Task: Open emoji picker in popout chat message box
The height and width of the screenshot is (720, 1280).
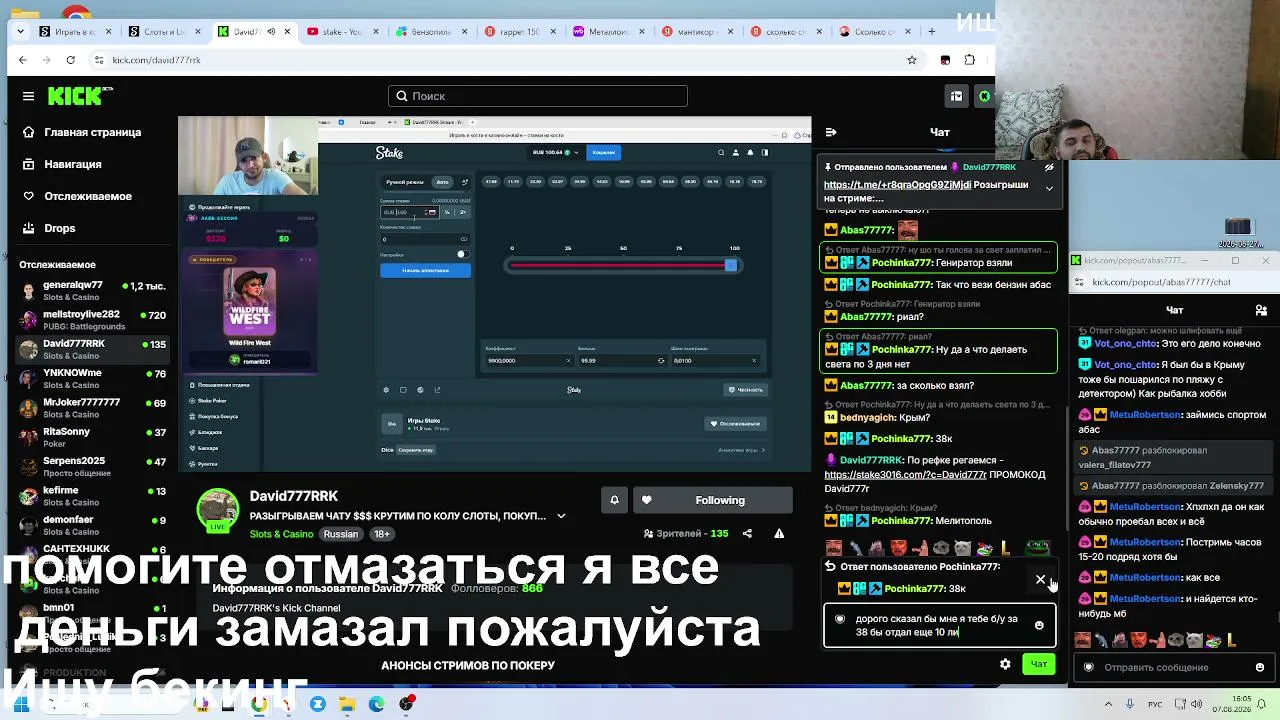Action: pyautogui.click(x=1260, y=667)
